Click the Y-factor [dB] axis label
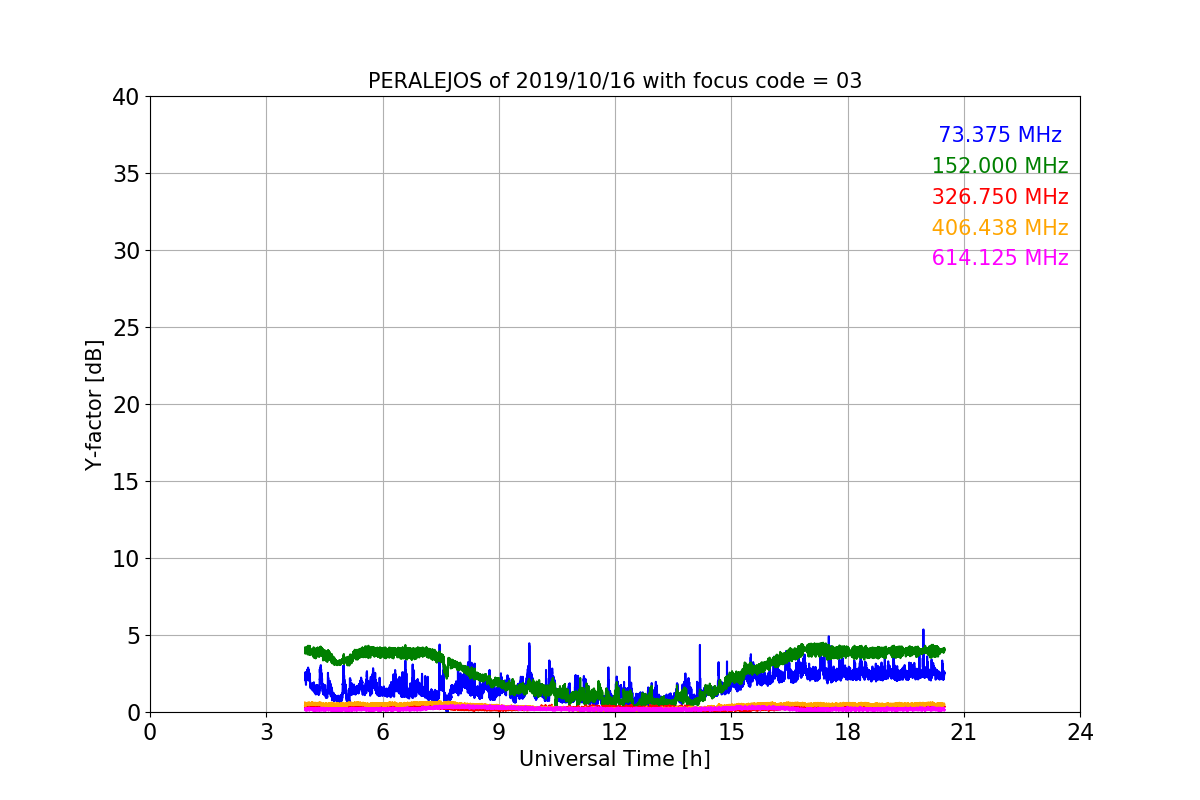 click(x=94, y=404)
